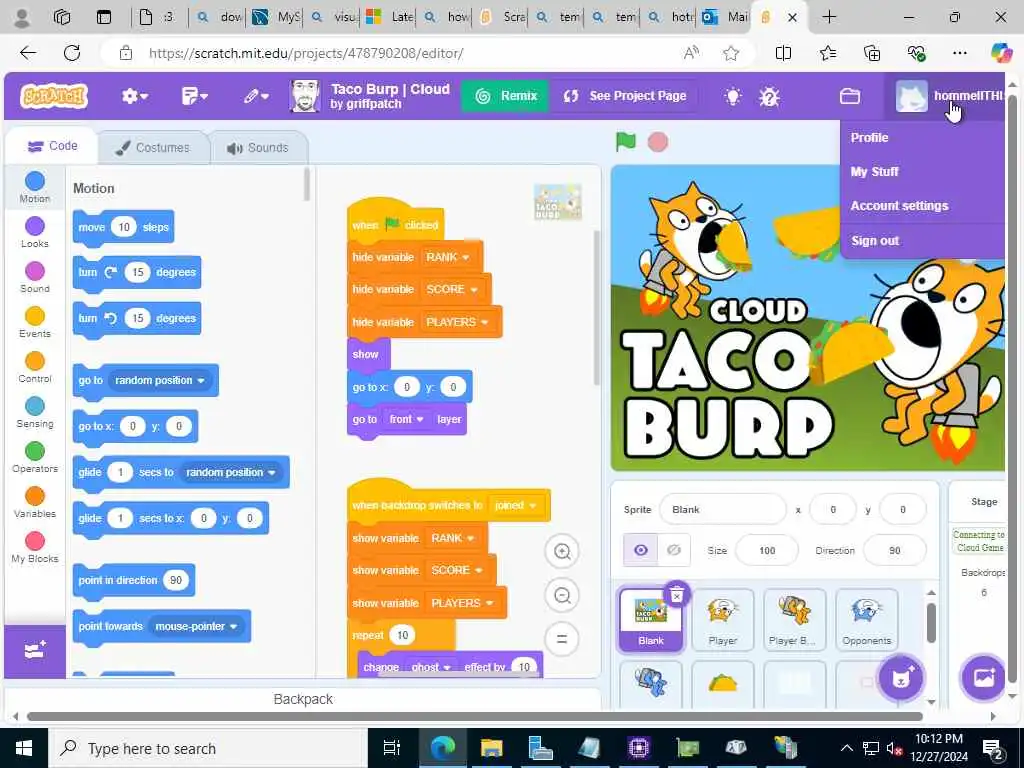Click the taskbar search box
This screenshot has width=1024, height=768.
tap(209, 748)
